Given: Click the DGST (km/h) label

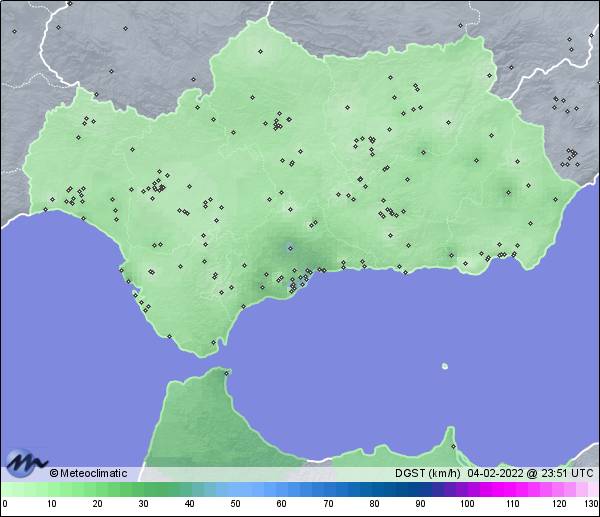Looking at the screenshot, I should tap(426, 473).
